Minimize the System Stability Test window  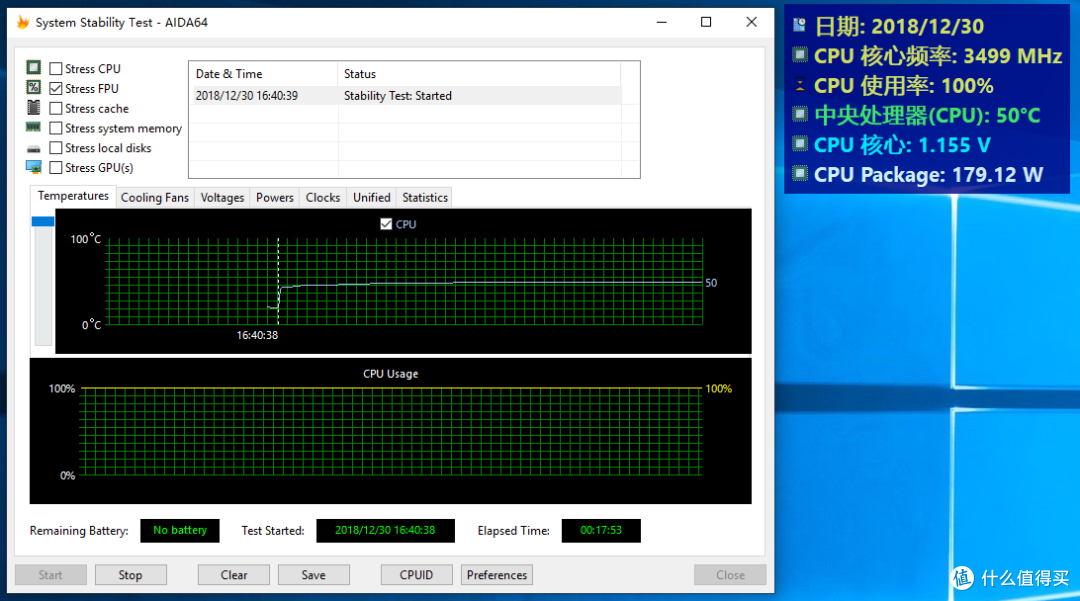tap(662, 22)
